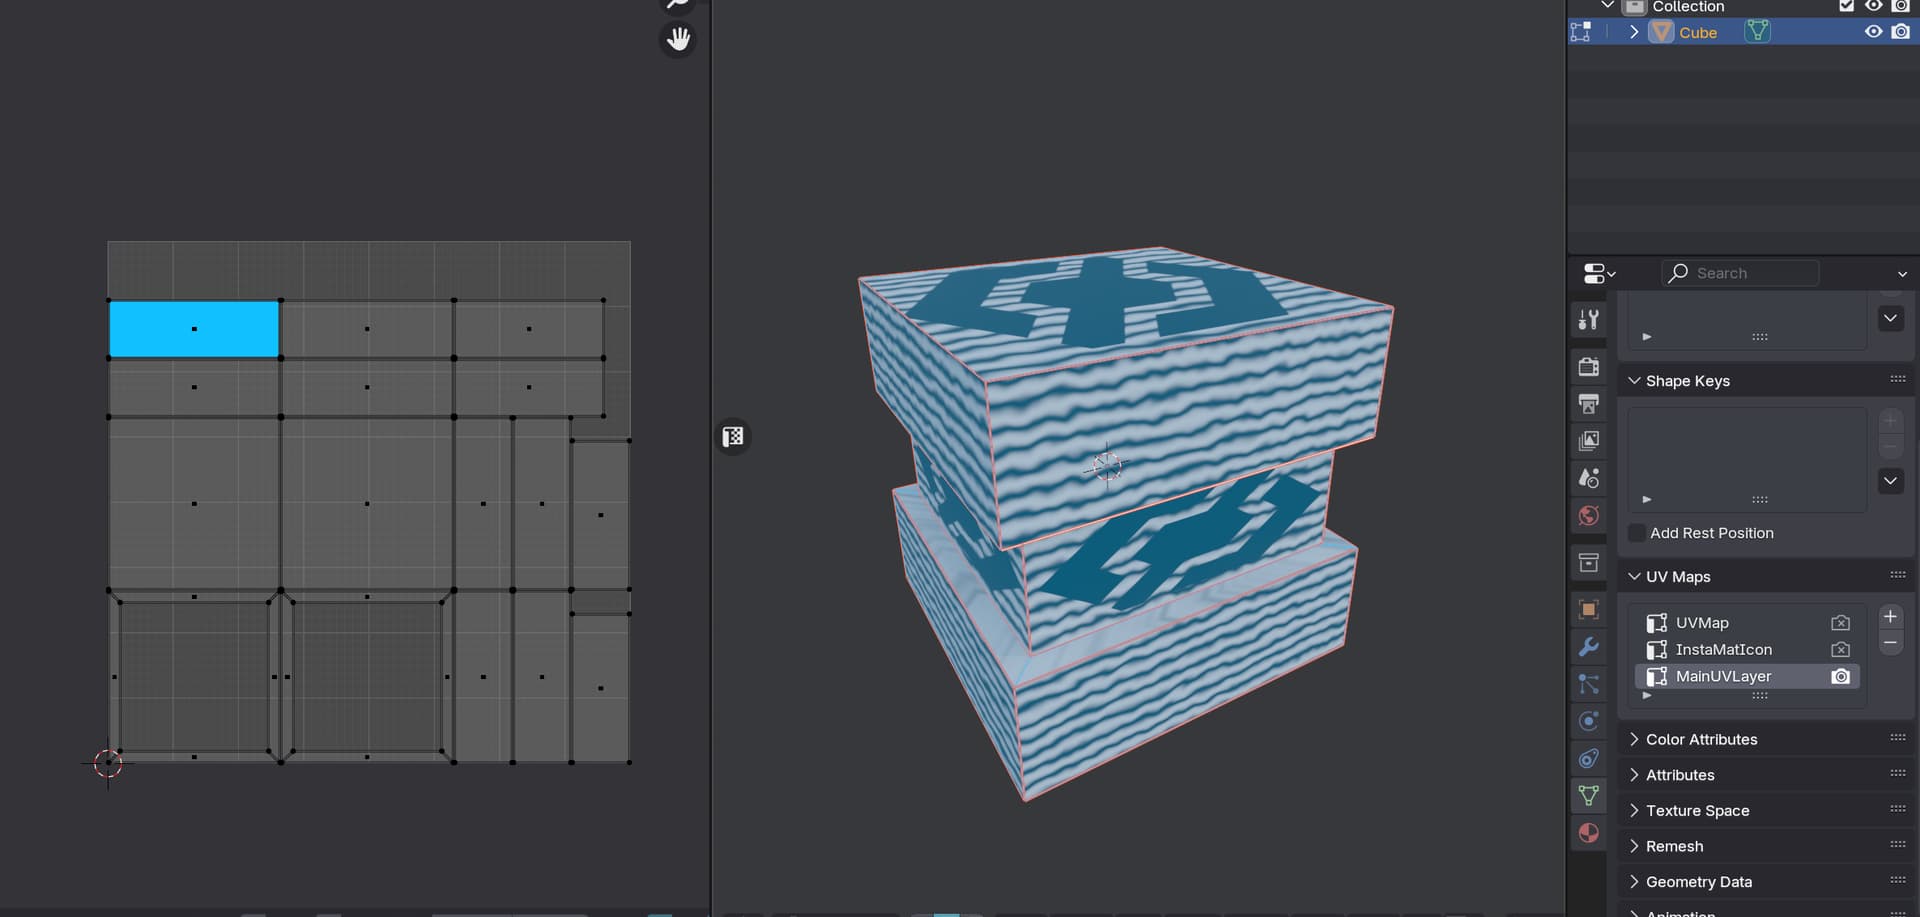Expand the Cube object in outliner
The height and width of the screenshot is (917, 1920).
(x=1633, y=32)
